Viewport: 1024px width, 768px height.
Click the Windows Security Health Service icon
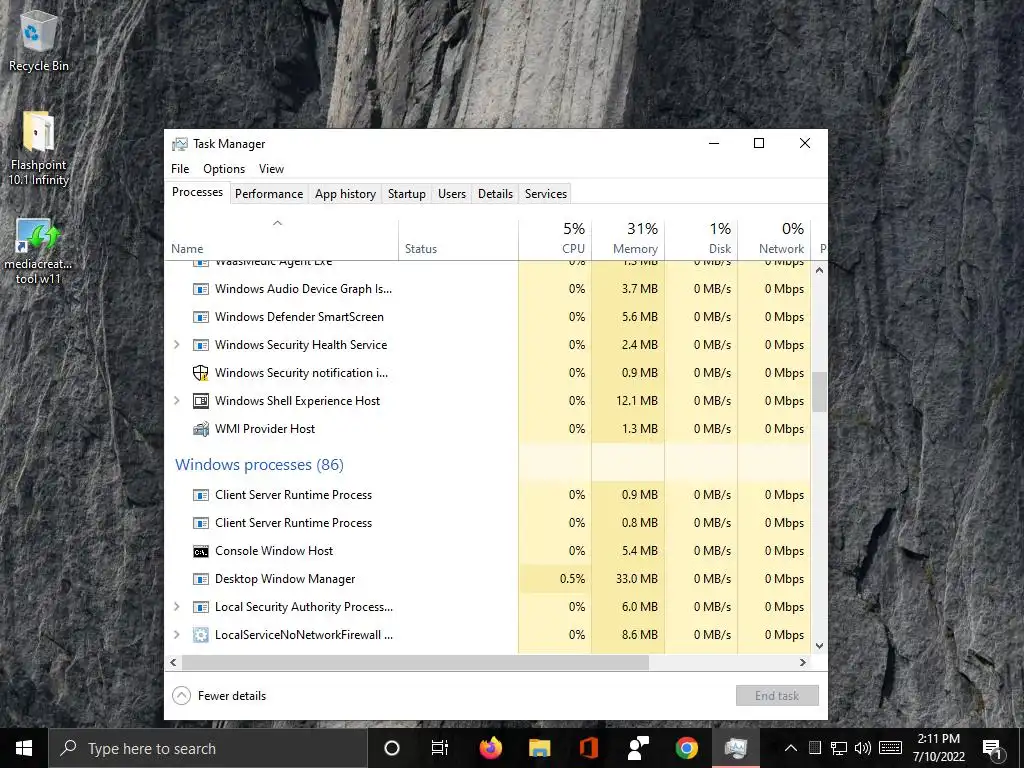pyautogui.click(x=200, y=345)
